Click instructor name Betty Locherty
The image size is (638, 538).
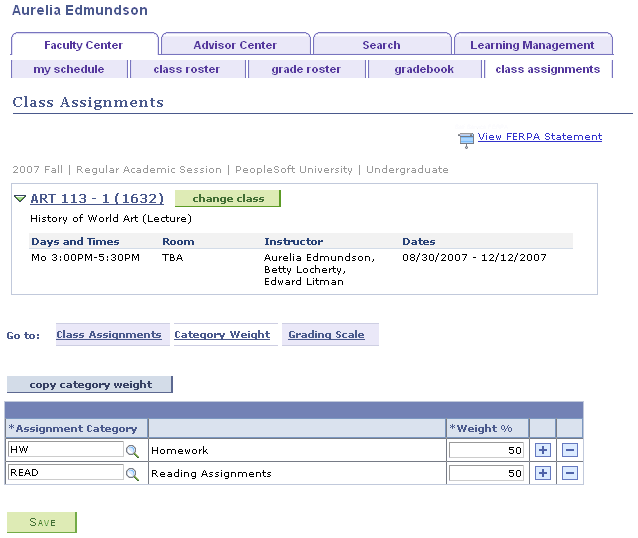[x=305, y=270]
